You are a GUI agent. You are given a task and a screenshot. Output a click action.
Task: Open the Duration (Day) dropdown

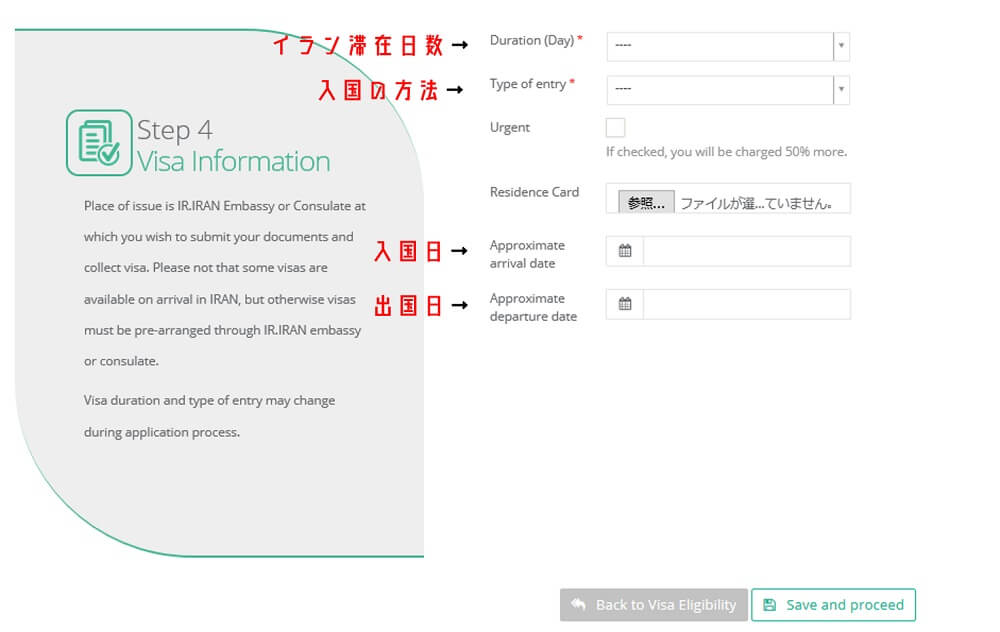(x=728, y=47)
